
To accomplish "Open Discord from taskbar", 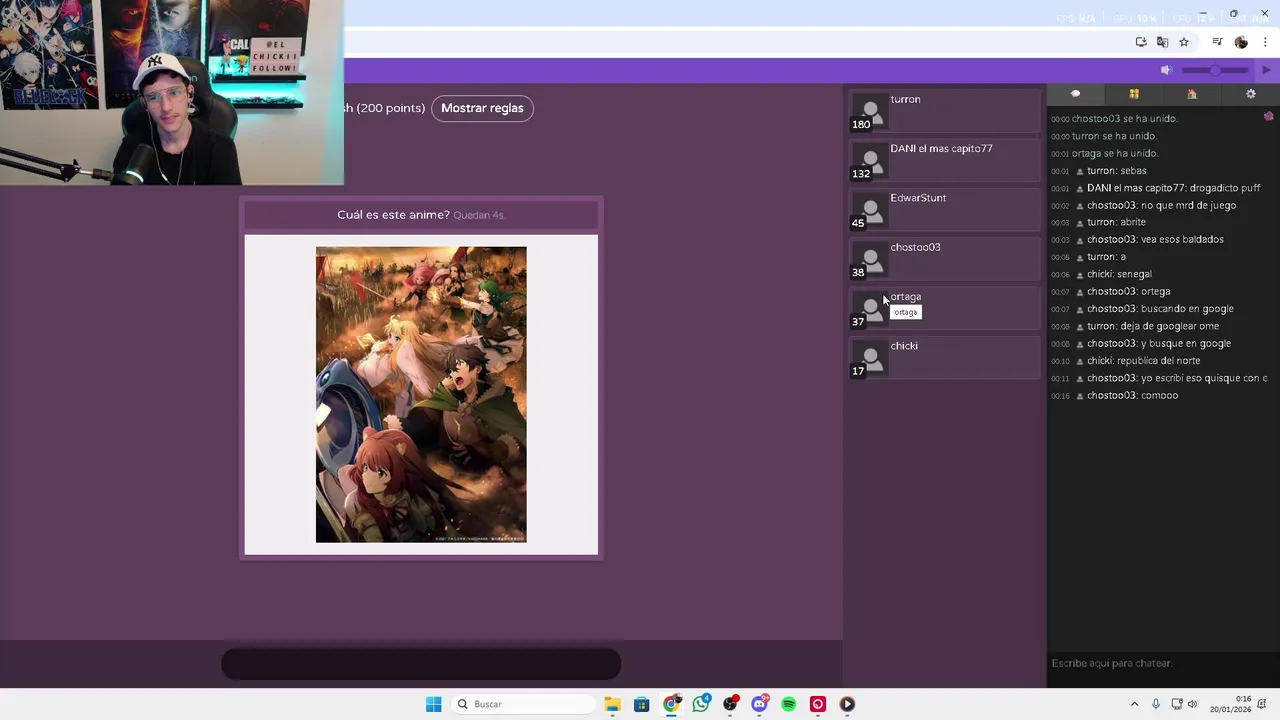I will (759, 704).
